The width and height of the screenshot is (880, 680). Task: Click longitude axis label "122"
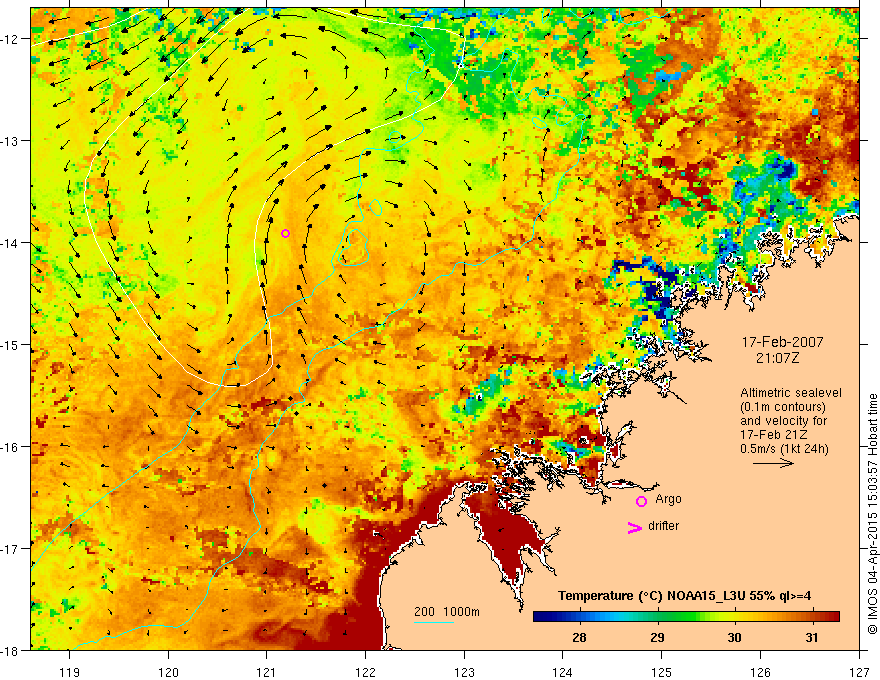365,672
